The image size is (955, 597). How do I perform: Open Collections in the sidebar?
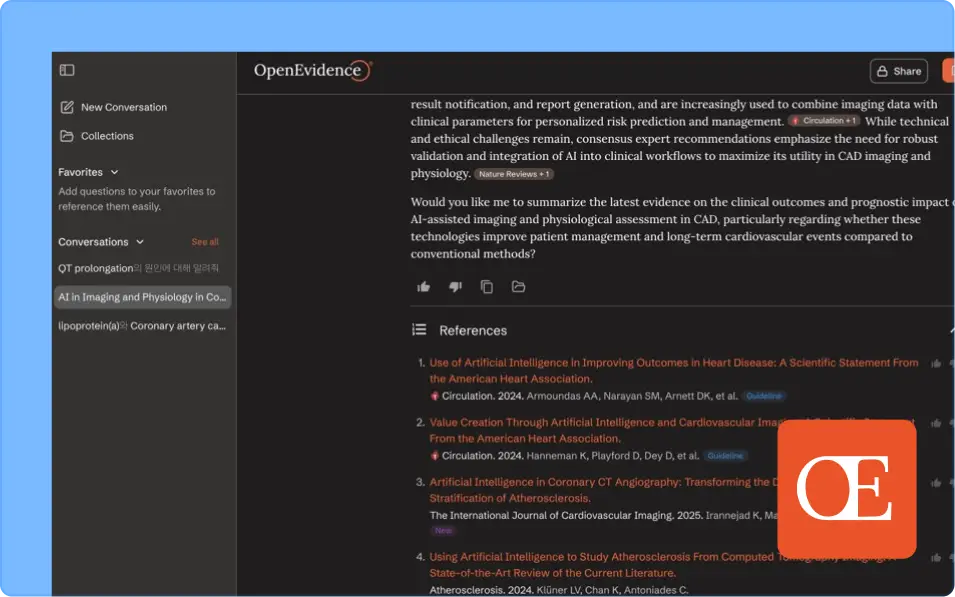point(97,136)
